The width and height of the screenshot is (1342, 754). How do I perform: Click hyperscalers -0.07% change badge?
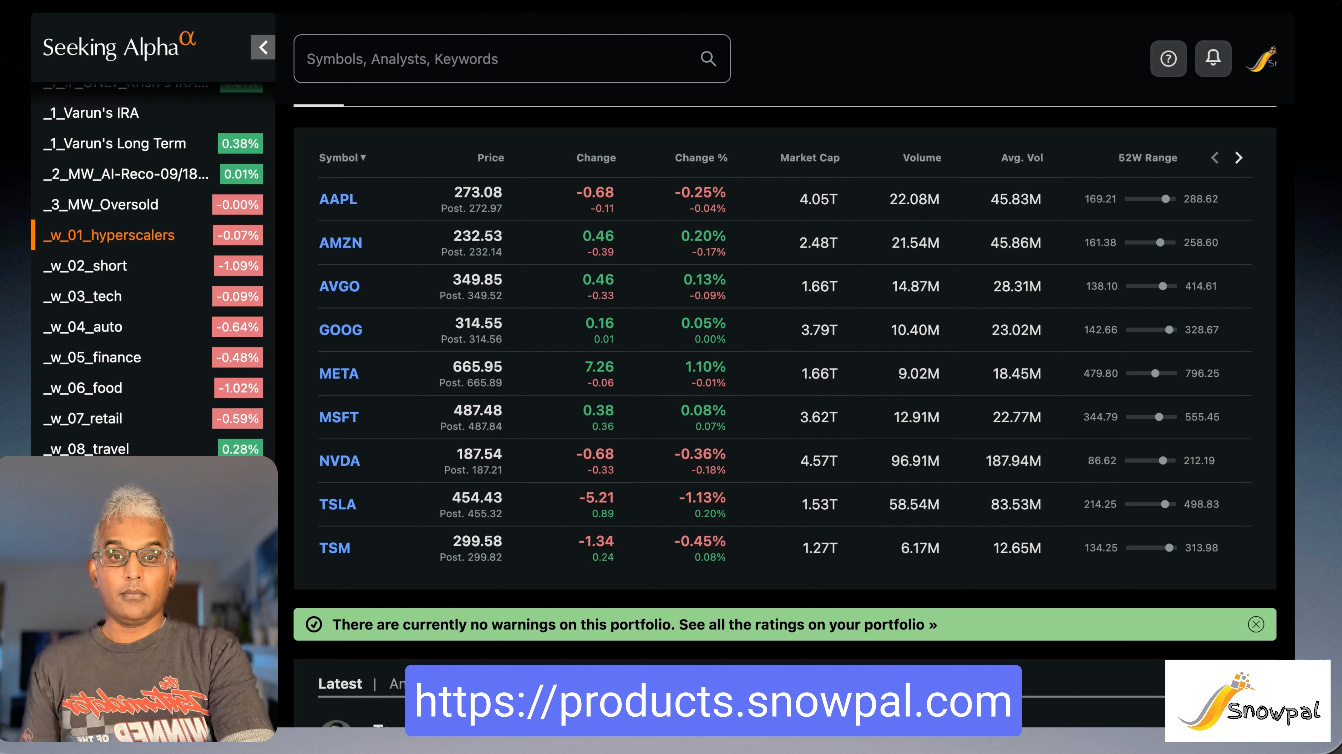coord(237,235)
